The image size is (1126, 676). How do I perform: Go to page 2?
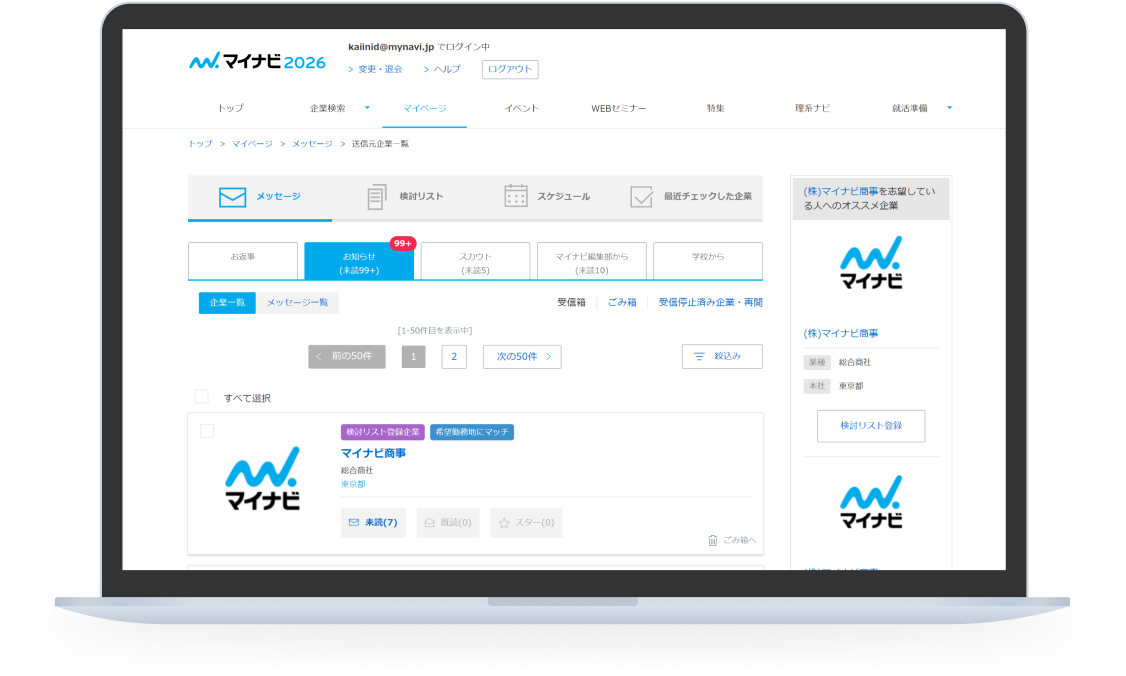pyautogui.click(x=454, y=356)
